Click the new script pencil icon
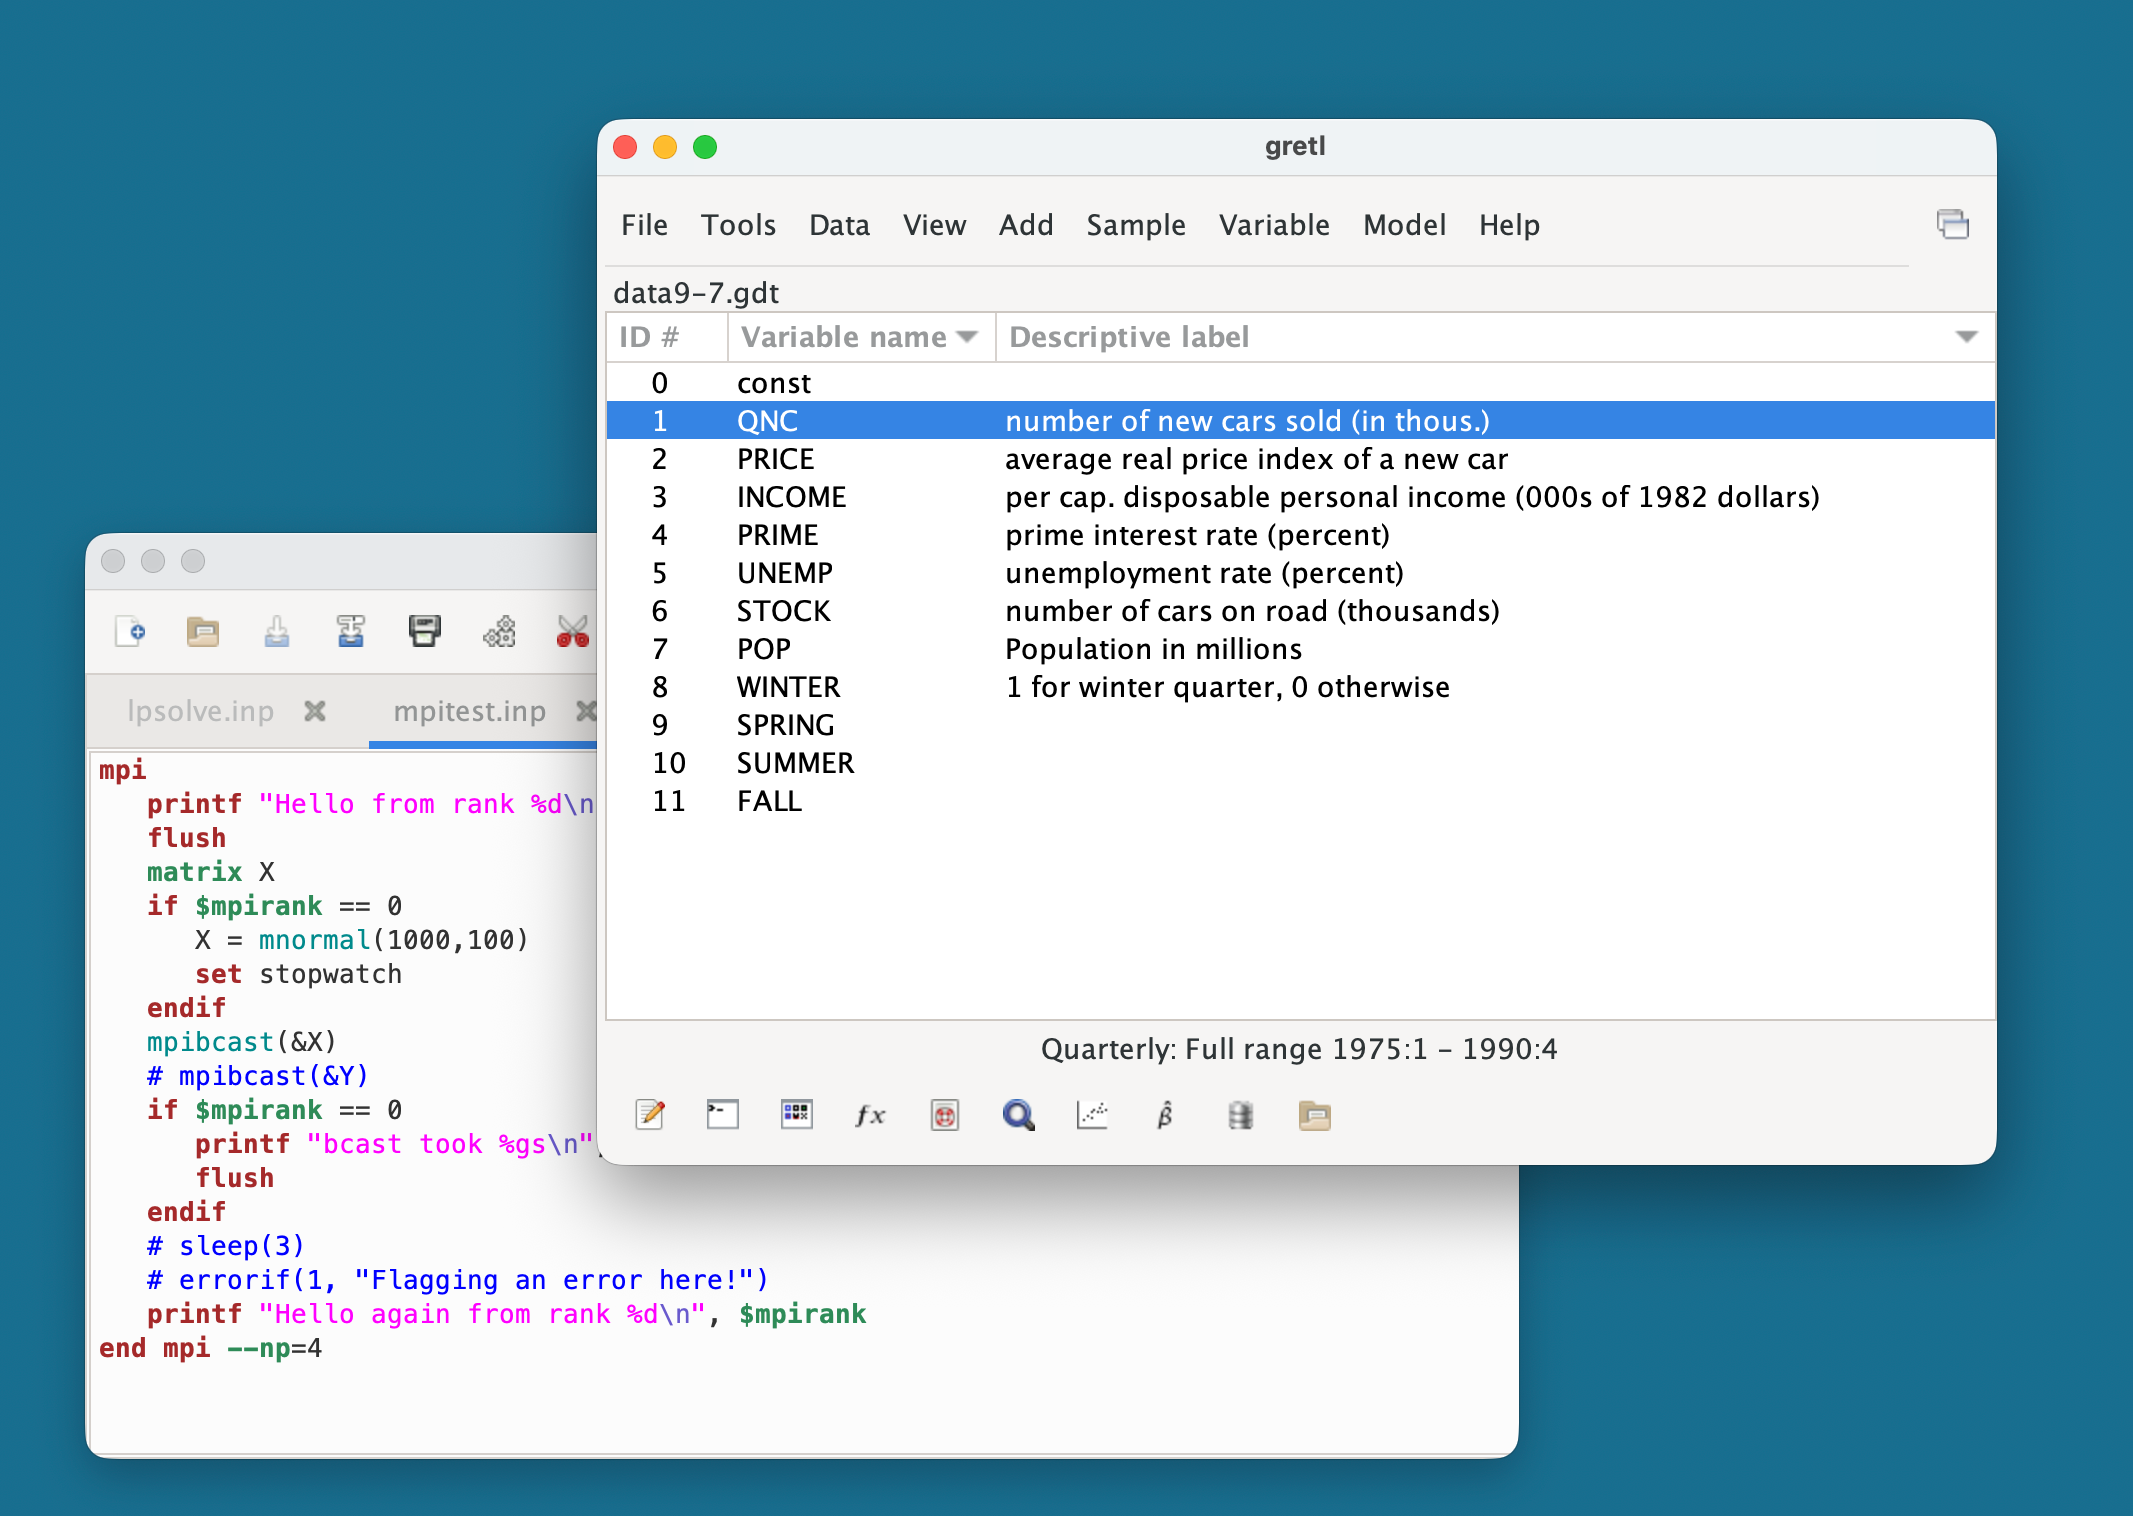The height and width of the screenshot is (1516, 2133). pos(650,1114)
